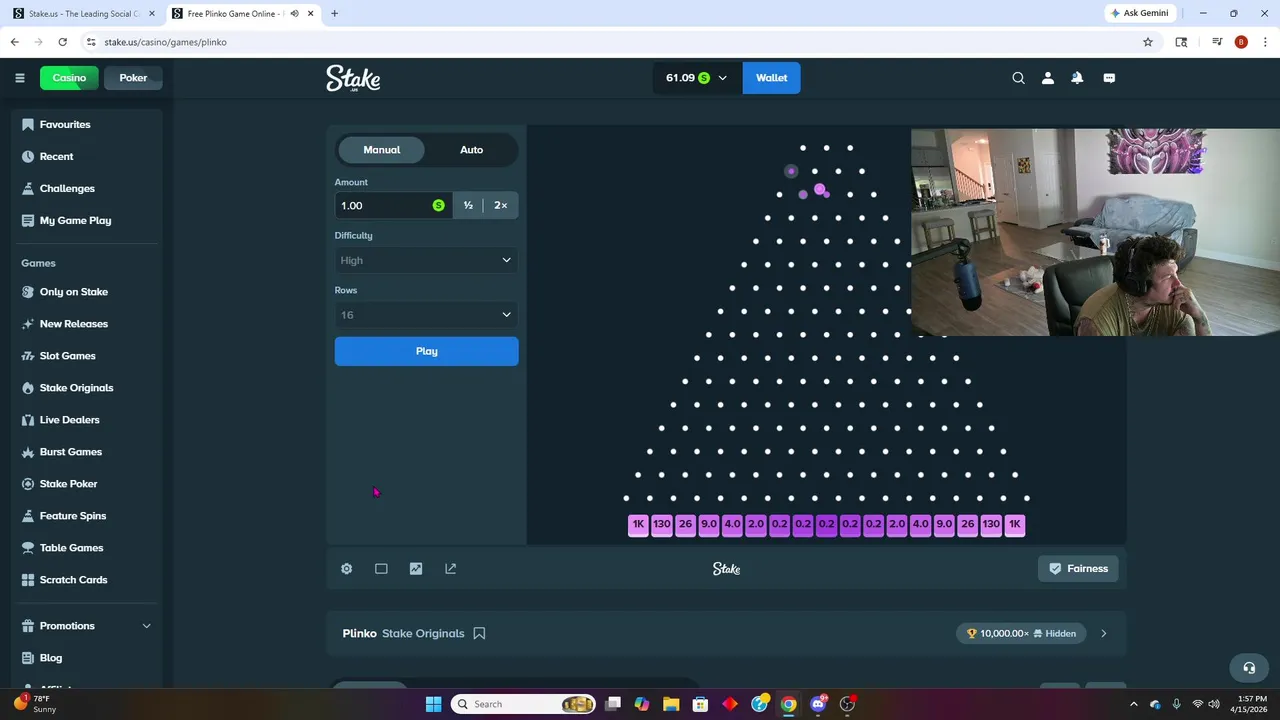Open Favourites in sidebar
This screenshot has width=1280, height=720.
87,125
